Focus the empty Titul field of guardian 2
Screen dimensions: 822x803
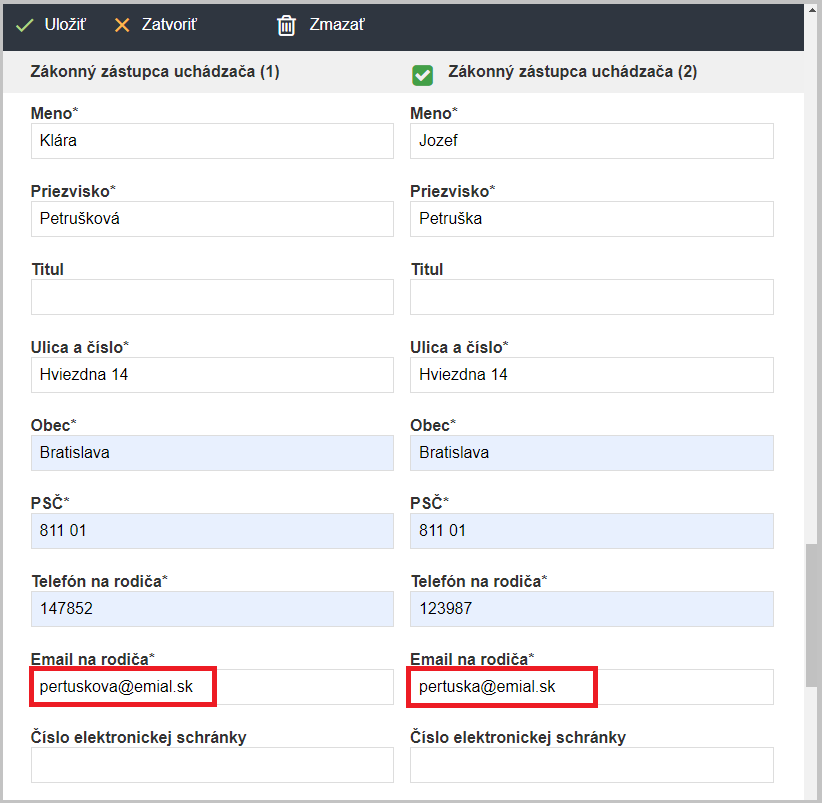pyautogui.click(x=591, y=297)
